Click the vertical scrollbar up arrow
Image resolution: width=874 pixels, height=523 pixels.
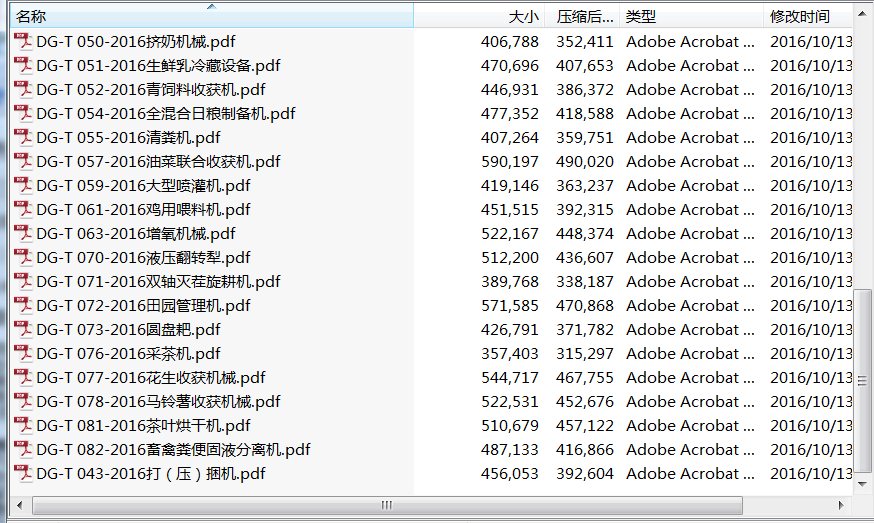(x=865, y=14)
